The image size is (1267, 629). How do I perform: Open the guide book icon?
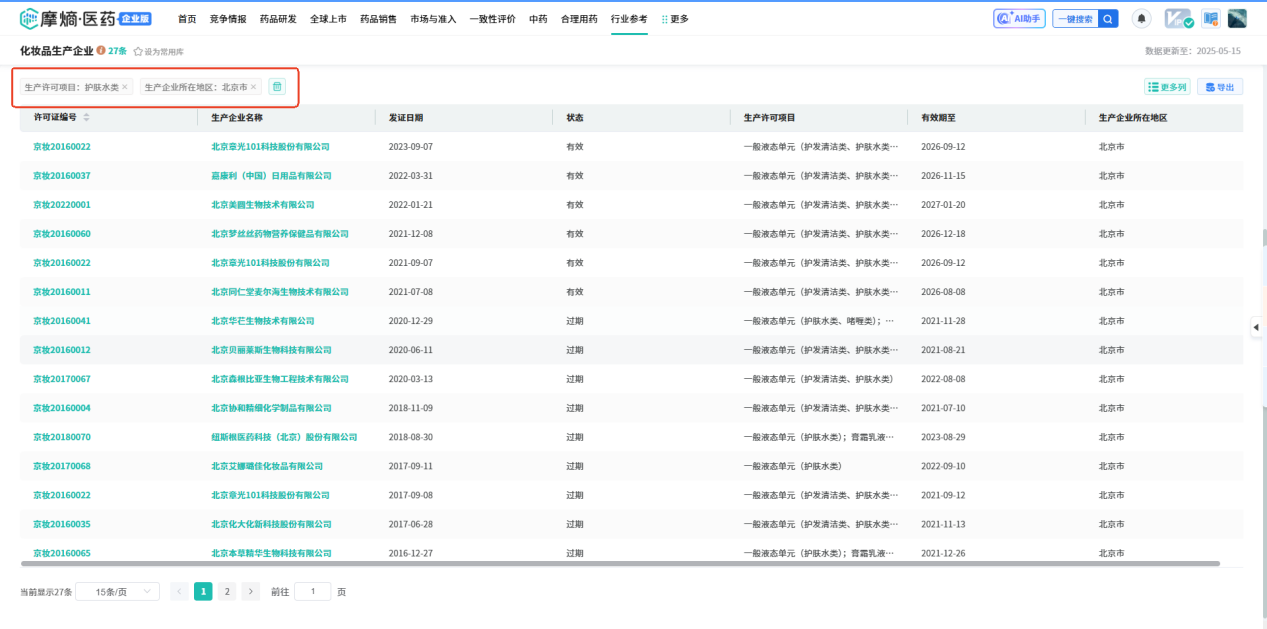pyautogui.click(x=1210, y=18)
